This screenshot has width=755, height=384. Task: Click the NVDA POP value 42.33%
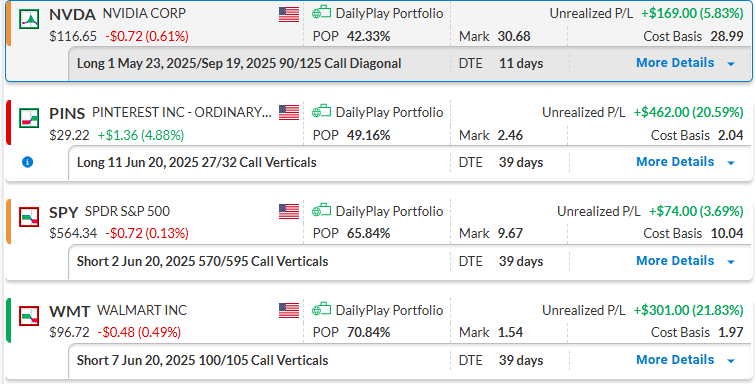pos(368,37)
